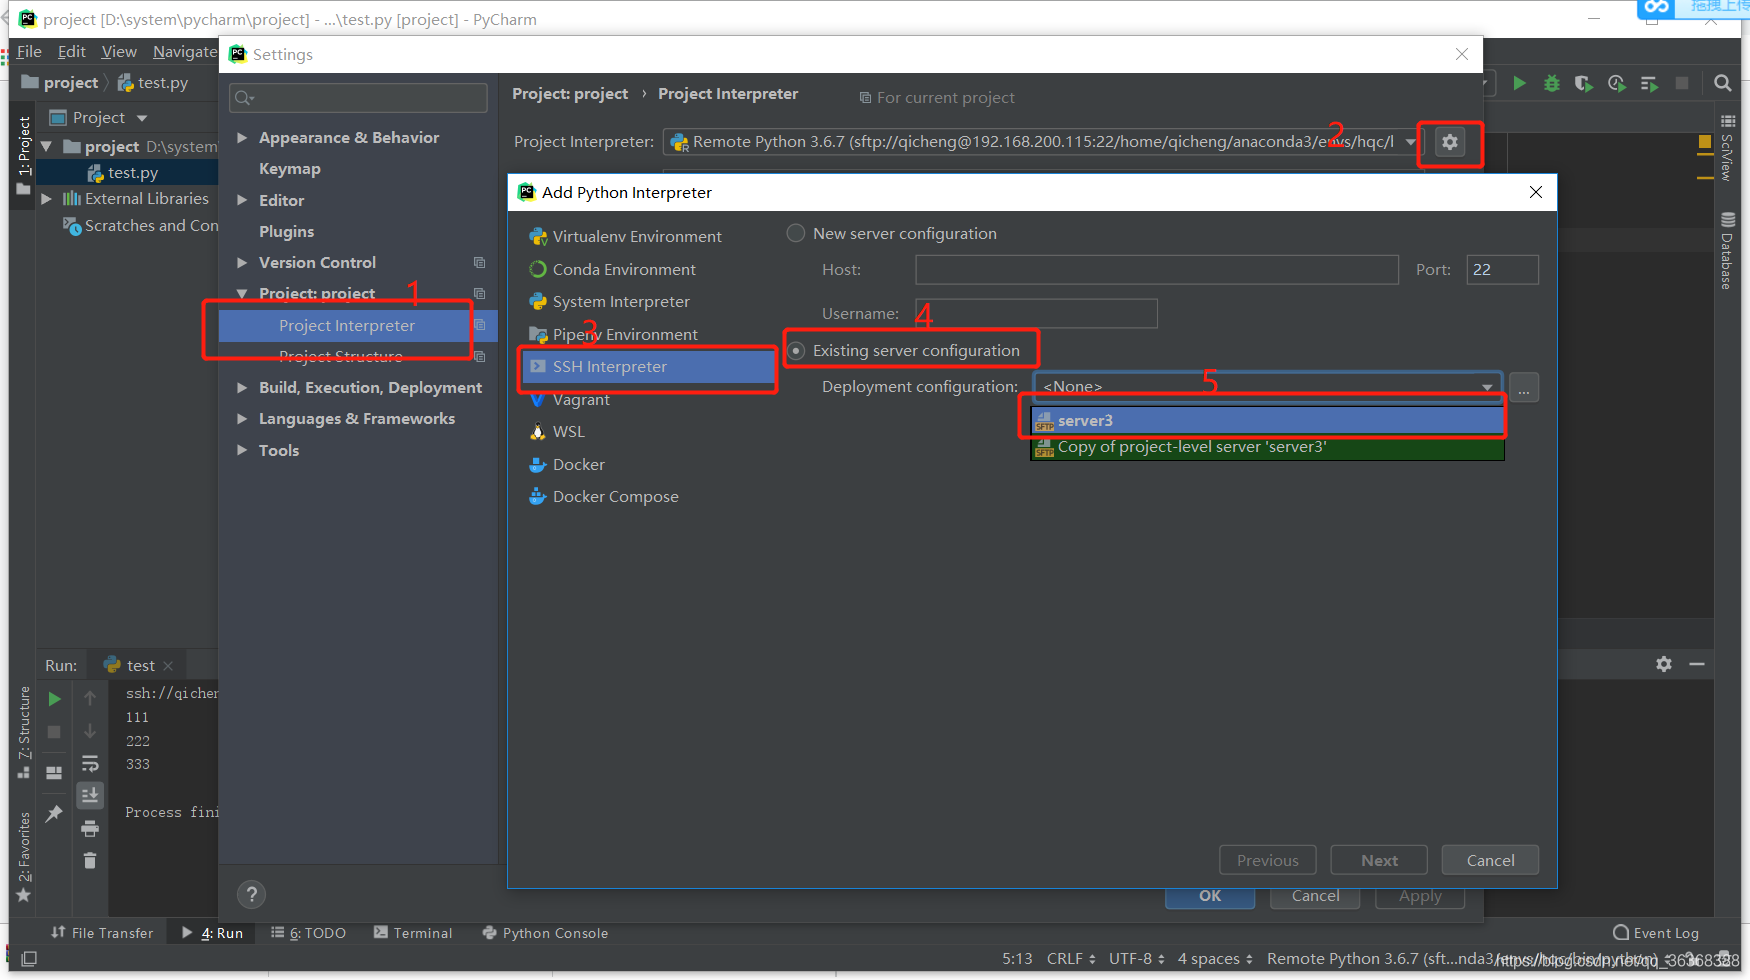The image size is (1750, 980).
Task: Click tool window toggle icon in status bar
Action: click(x=29, y=959)
